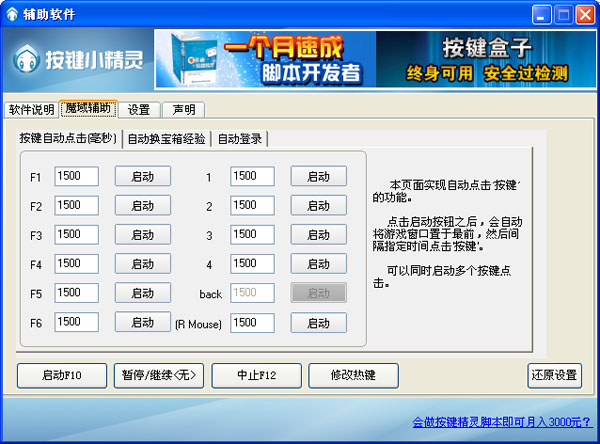Click the F6 interval input field
This screenshot has height=444, width=600.
[x=77, y=322]
